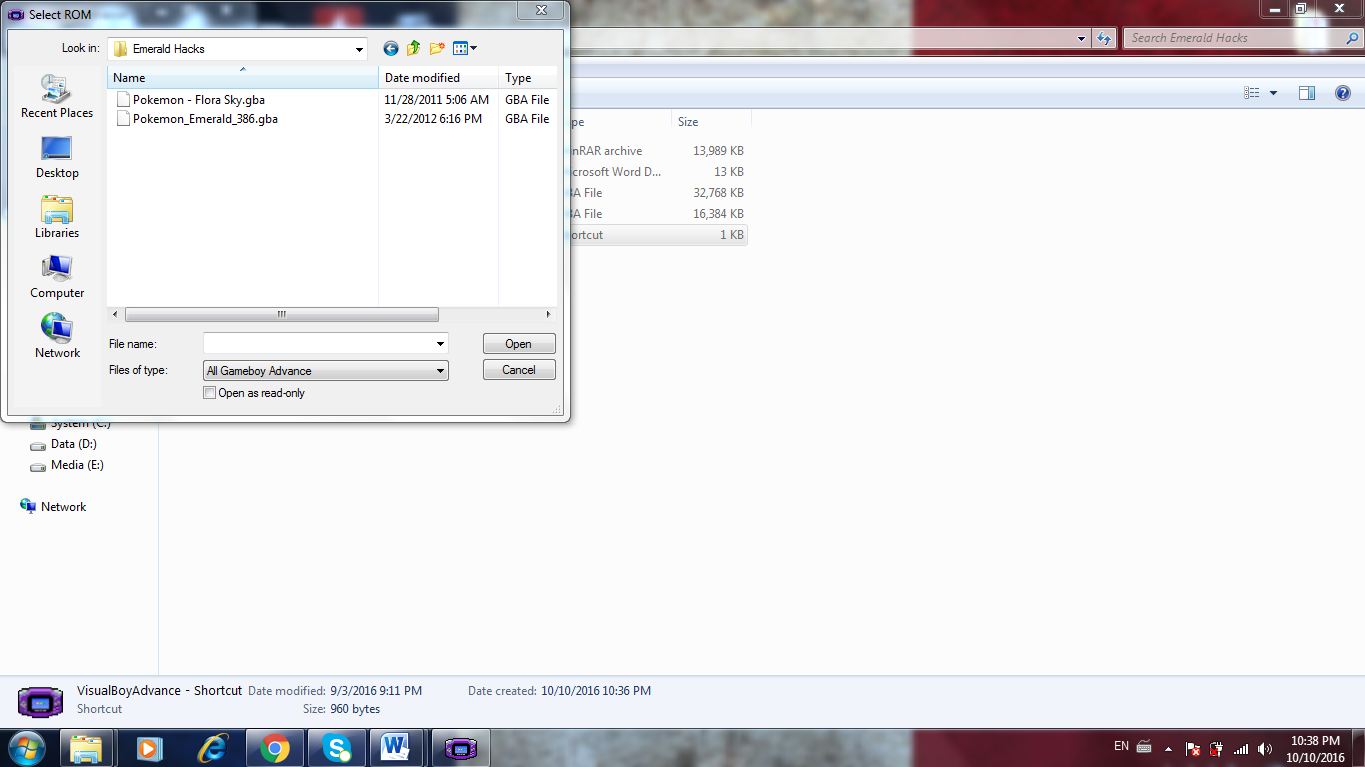Go back to last folder visited icon
The height and width of the screenshot is (767, 1365).
click(391, 48)
